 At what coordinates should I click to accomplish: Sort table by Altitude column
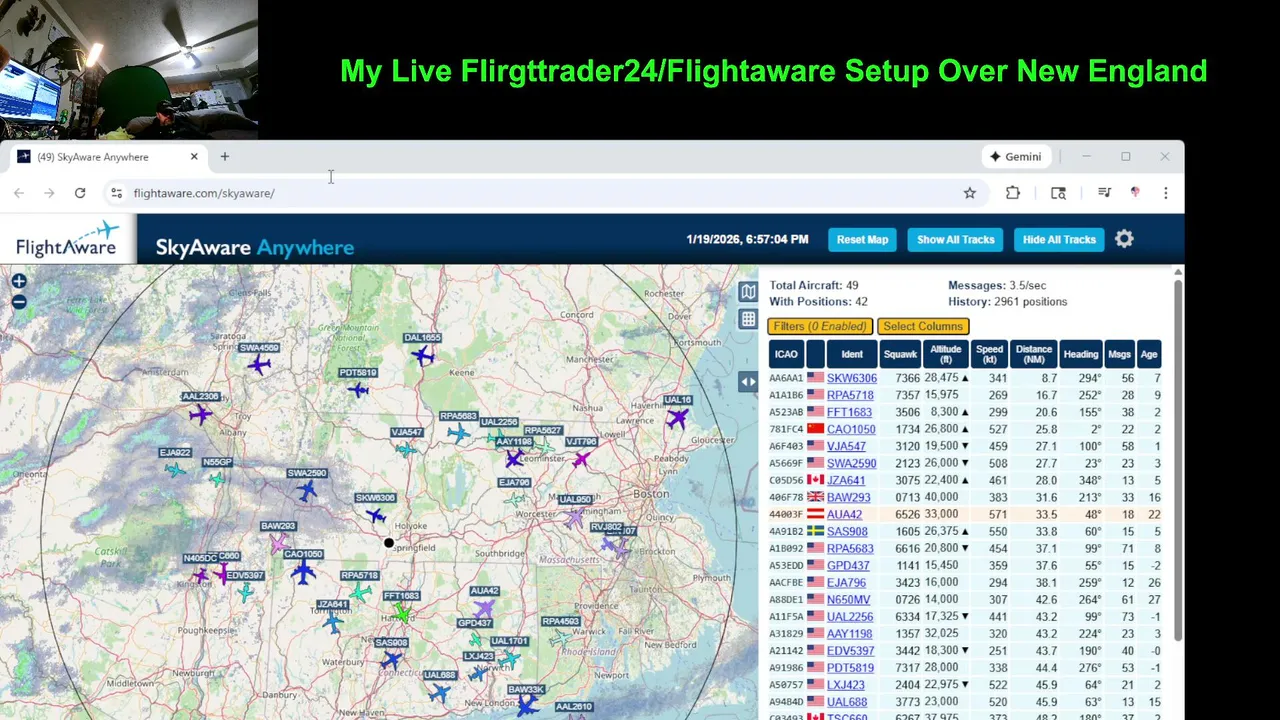946,354
